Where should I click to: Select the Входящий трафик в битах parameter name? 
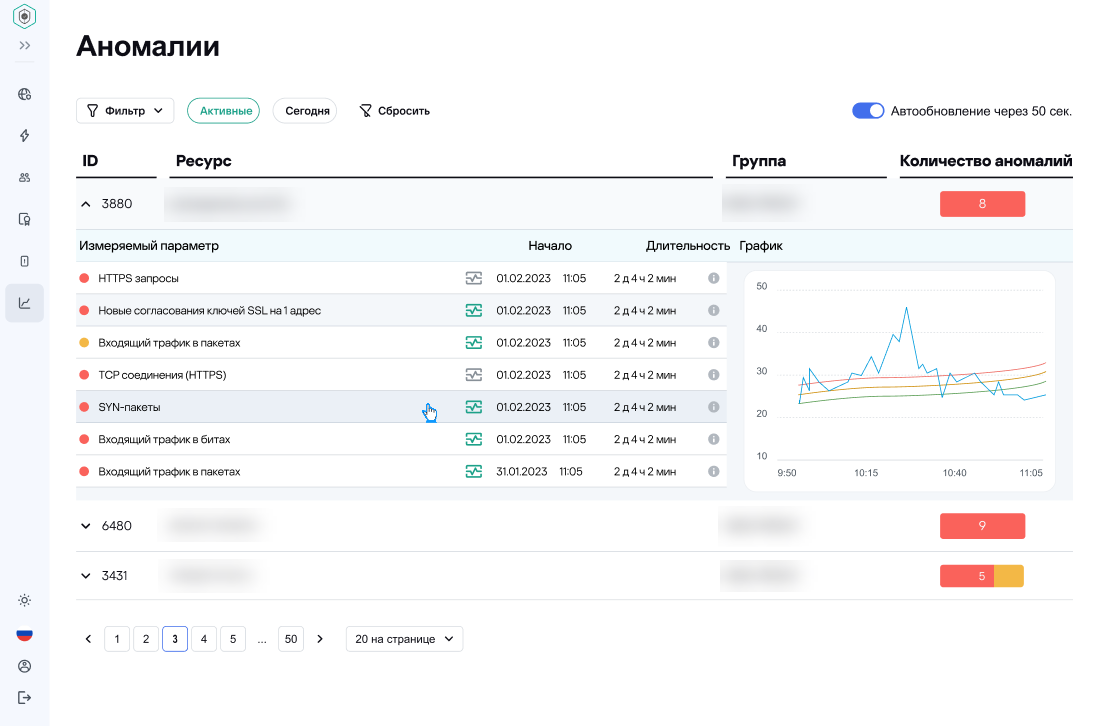pyautogui.click(x=164, y=439)
